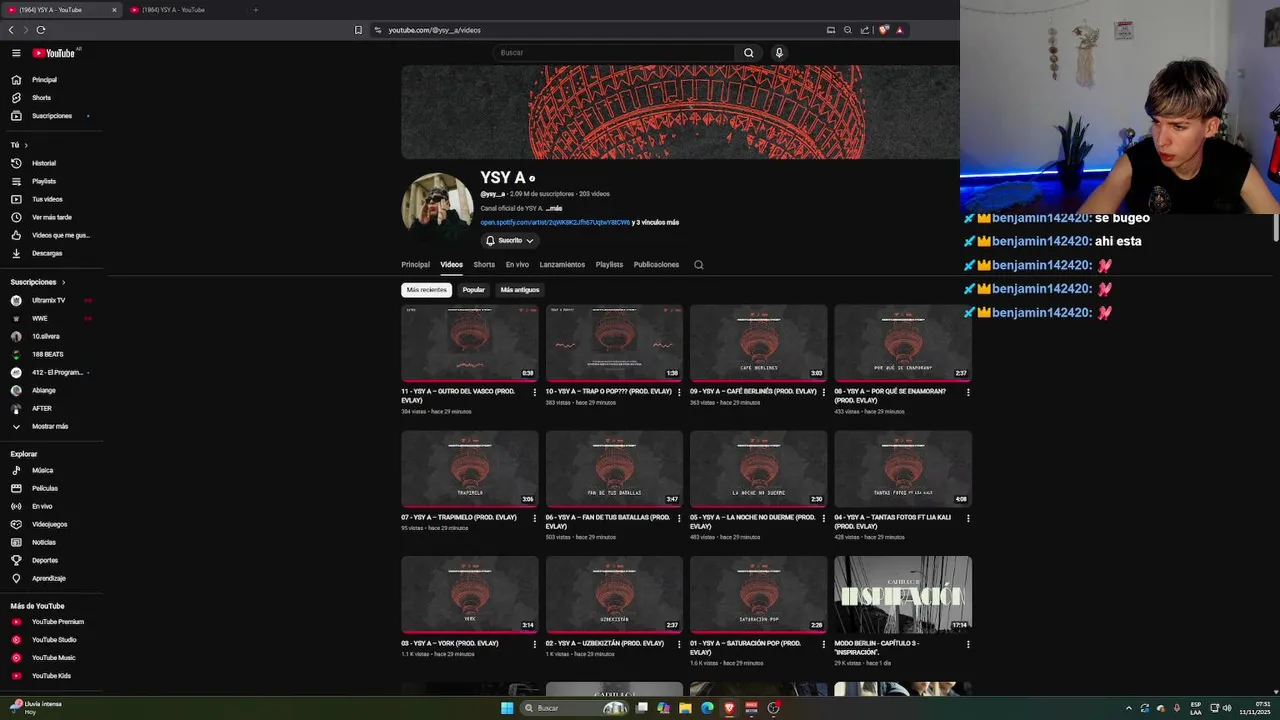Open y 3 vínculos más links

coord(655,223)
